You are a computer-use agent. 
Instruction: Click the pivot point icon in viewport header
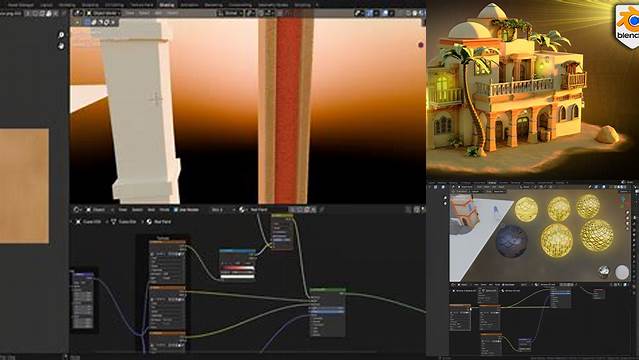point(250,13)
